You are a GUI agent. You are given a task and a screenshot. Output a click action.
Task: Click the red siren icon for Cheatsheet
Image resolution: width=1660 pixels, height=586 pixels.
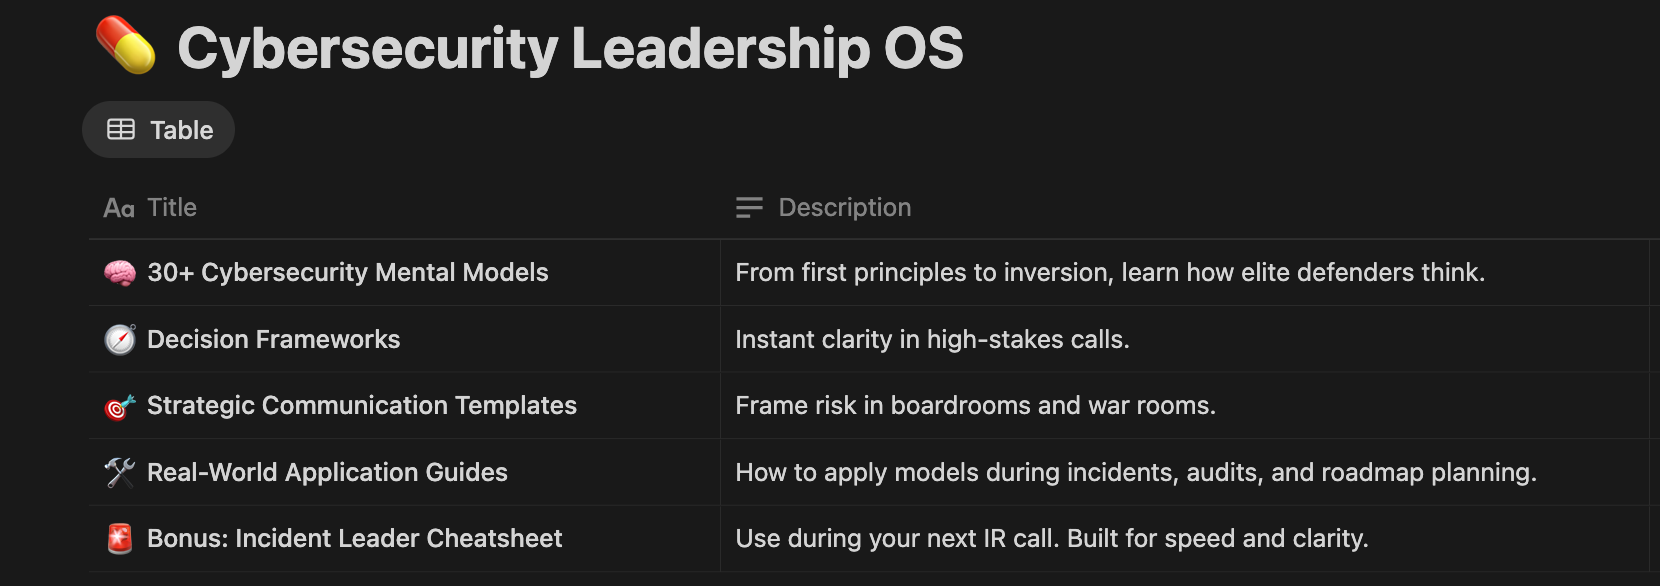[120, 539]
